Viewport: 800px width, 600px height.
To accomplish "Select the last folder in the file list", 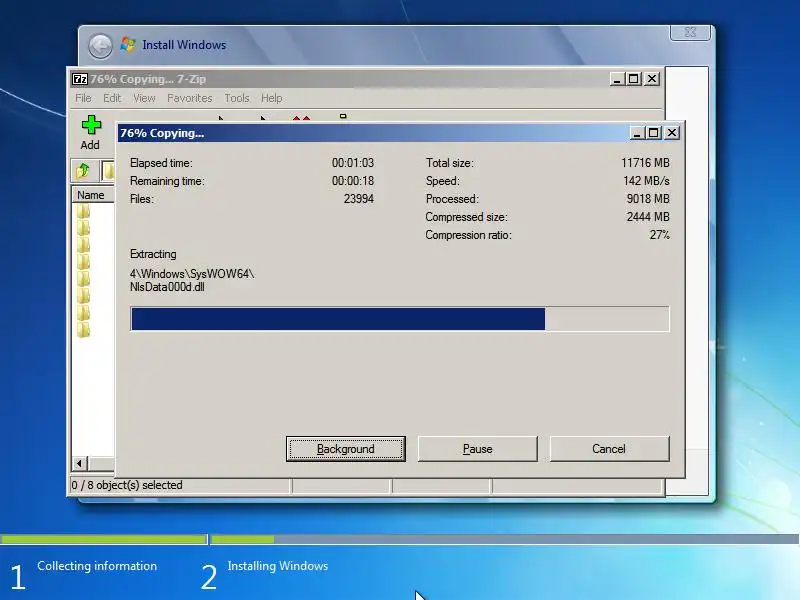I will [x=83, y=330].
